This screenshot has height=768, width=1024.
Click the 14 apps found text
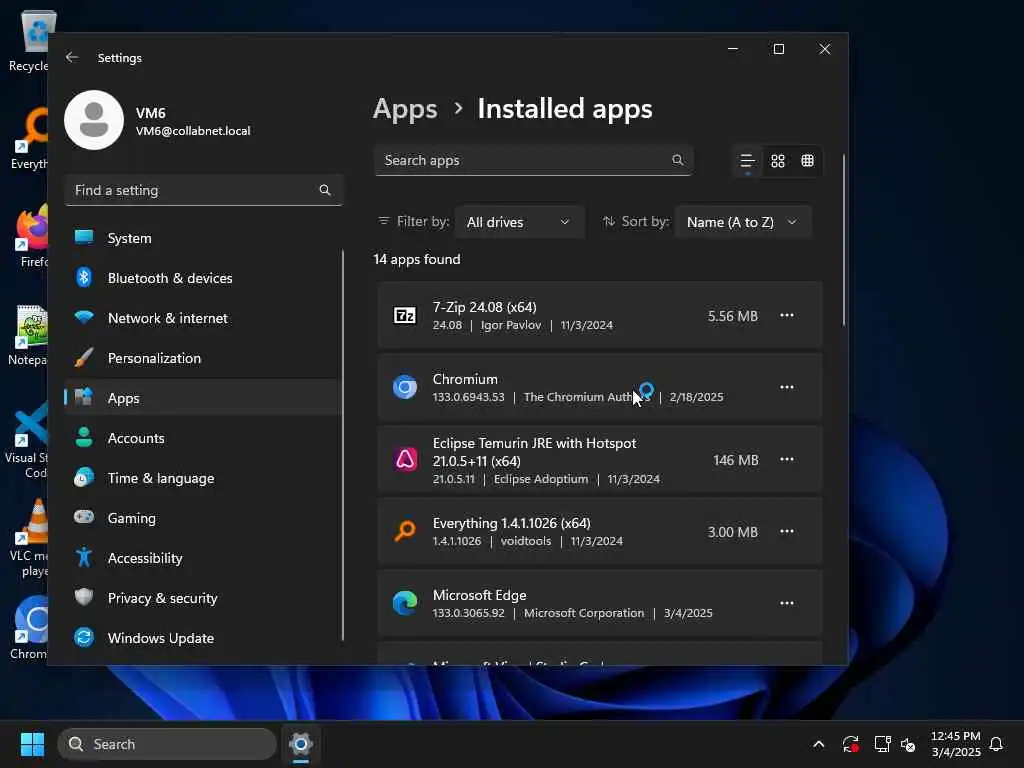click(417, 259)
